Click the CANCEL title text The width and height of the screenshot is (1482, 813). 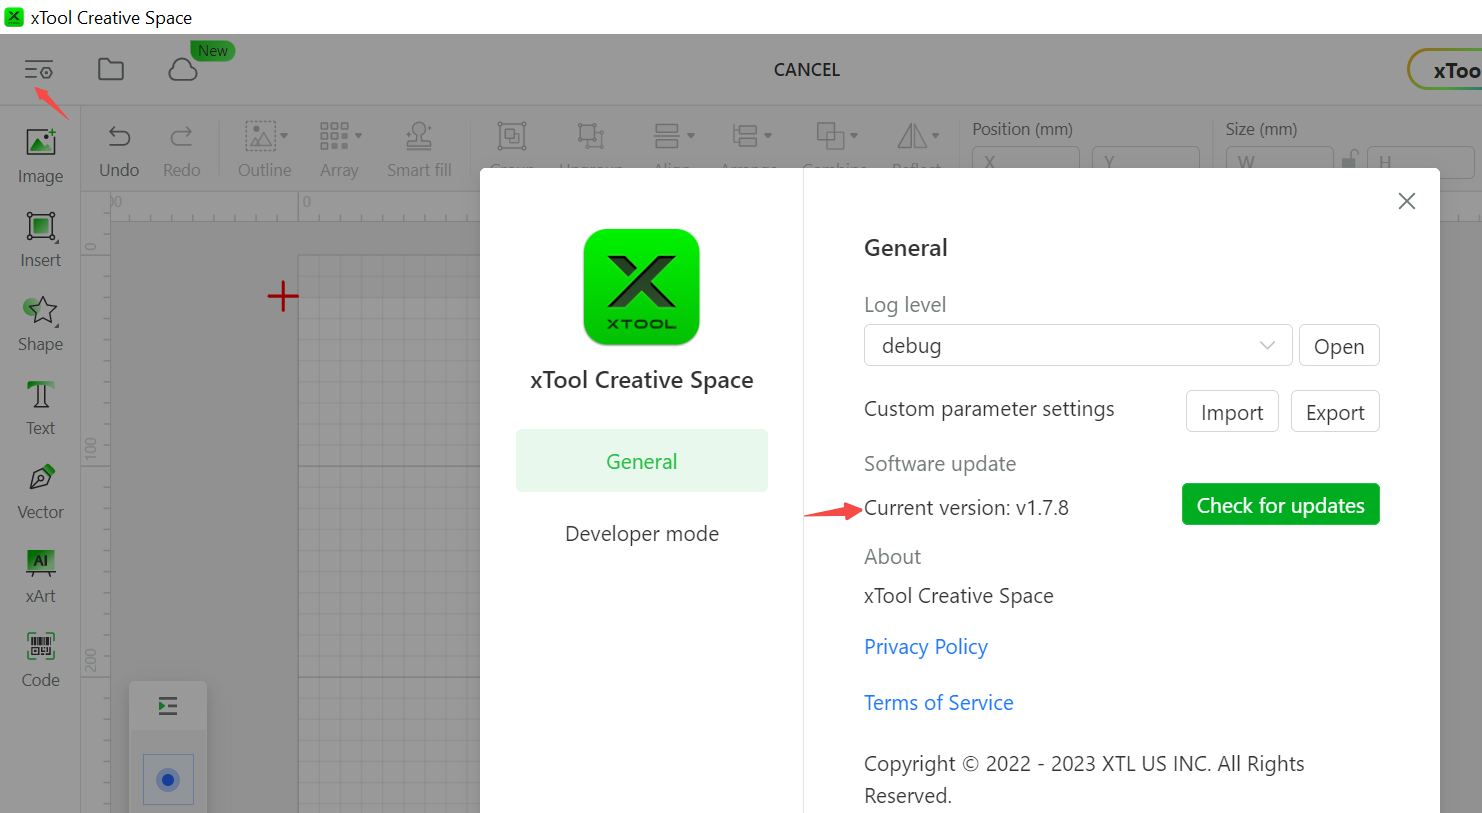(x=807, y=70)
